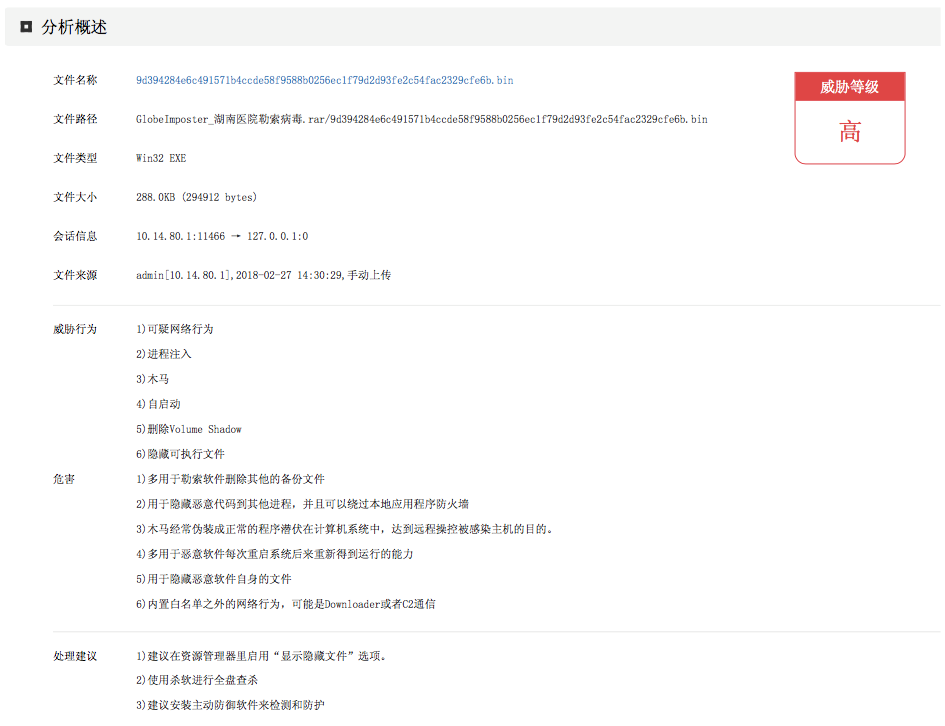Click the upload timestamp 2018-02-27 14:30:29
945x726 pixels.
coord(290,274)
